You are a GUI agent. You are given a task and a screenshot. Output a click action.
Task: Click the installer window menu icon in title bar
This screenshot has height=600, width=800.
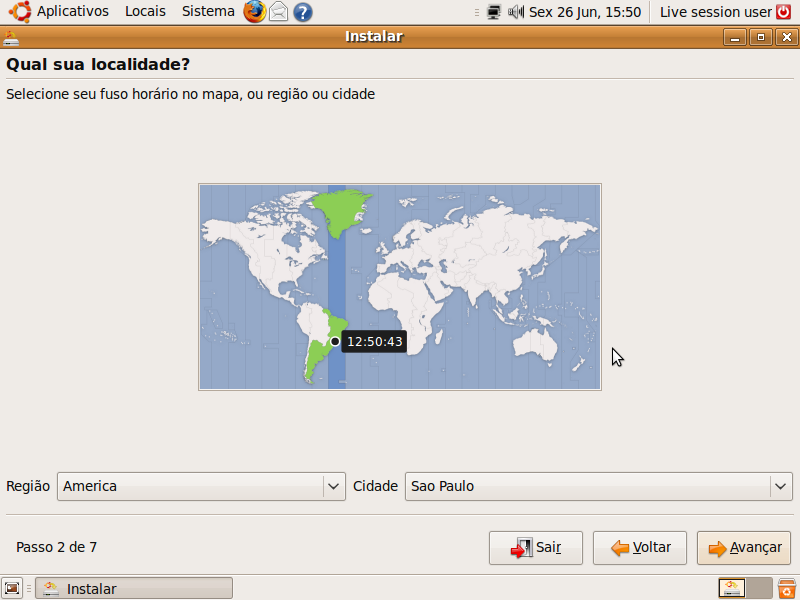[11, 37]
